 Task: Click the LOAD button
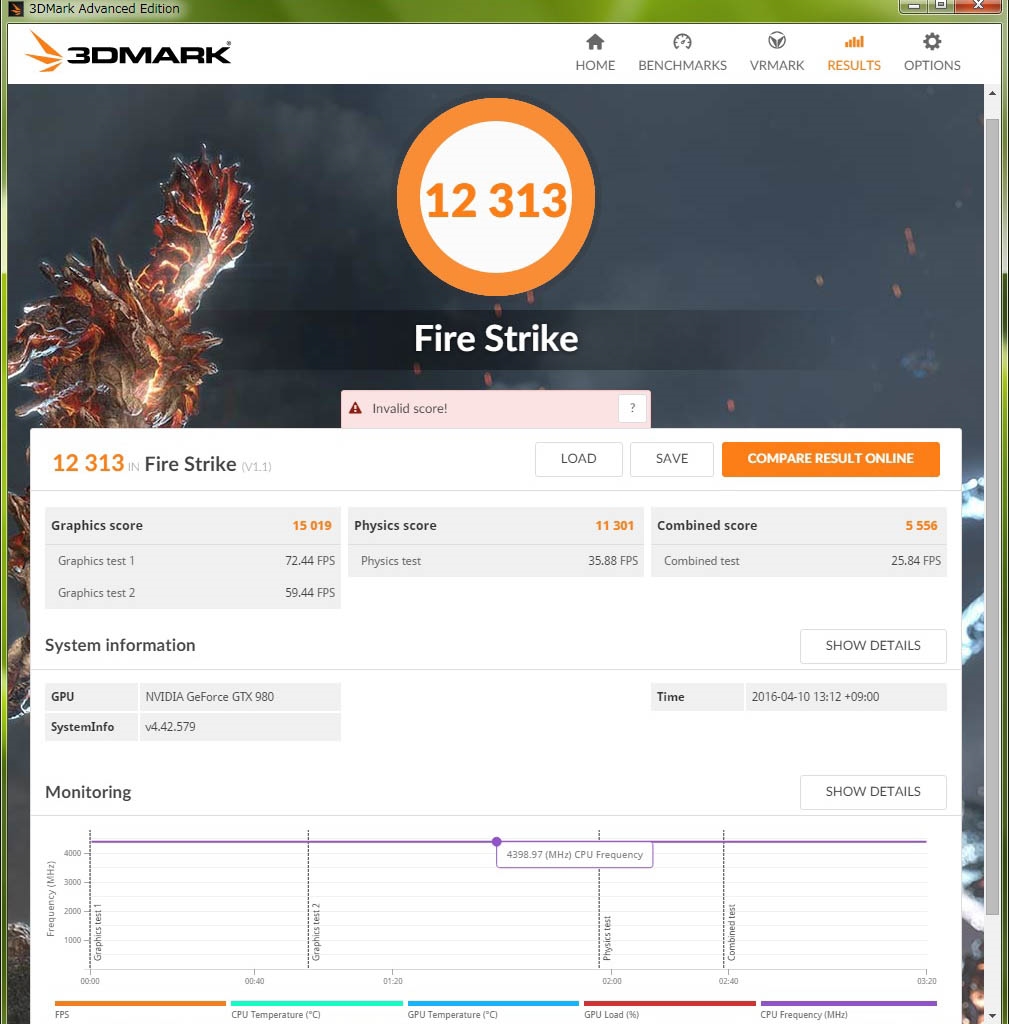tap(579, 459)
